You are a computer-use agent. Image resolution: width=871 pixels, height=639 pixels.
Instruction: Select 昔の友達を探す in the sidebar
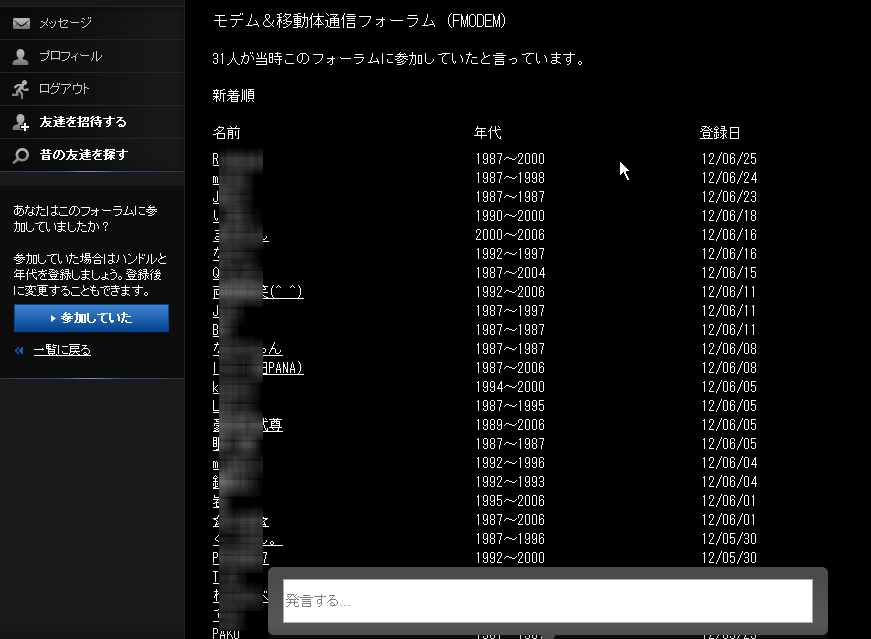pyautogui.click(x=83, y=155)
